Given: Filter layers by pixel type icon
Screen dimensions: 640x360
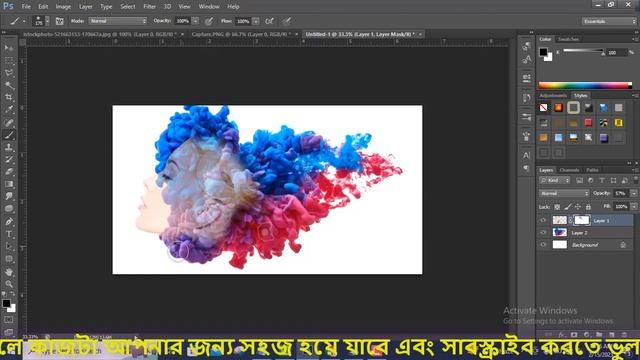Looking at the screenshot, I should [x=579, y=180].
